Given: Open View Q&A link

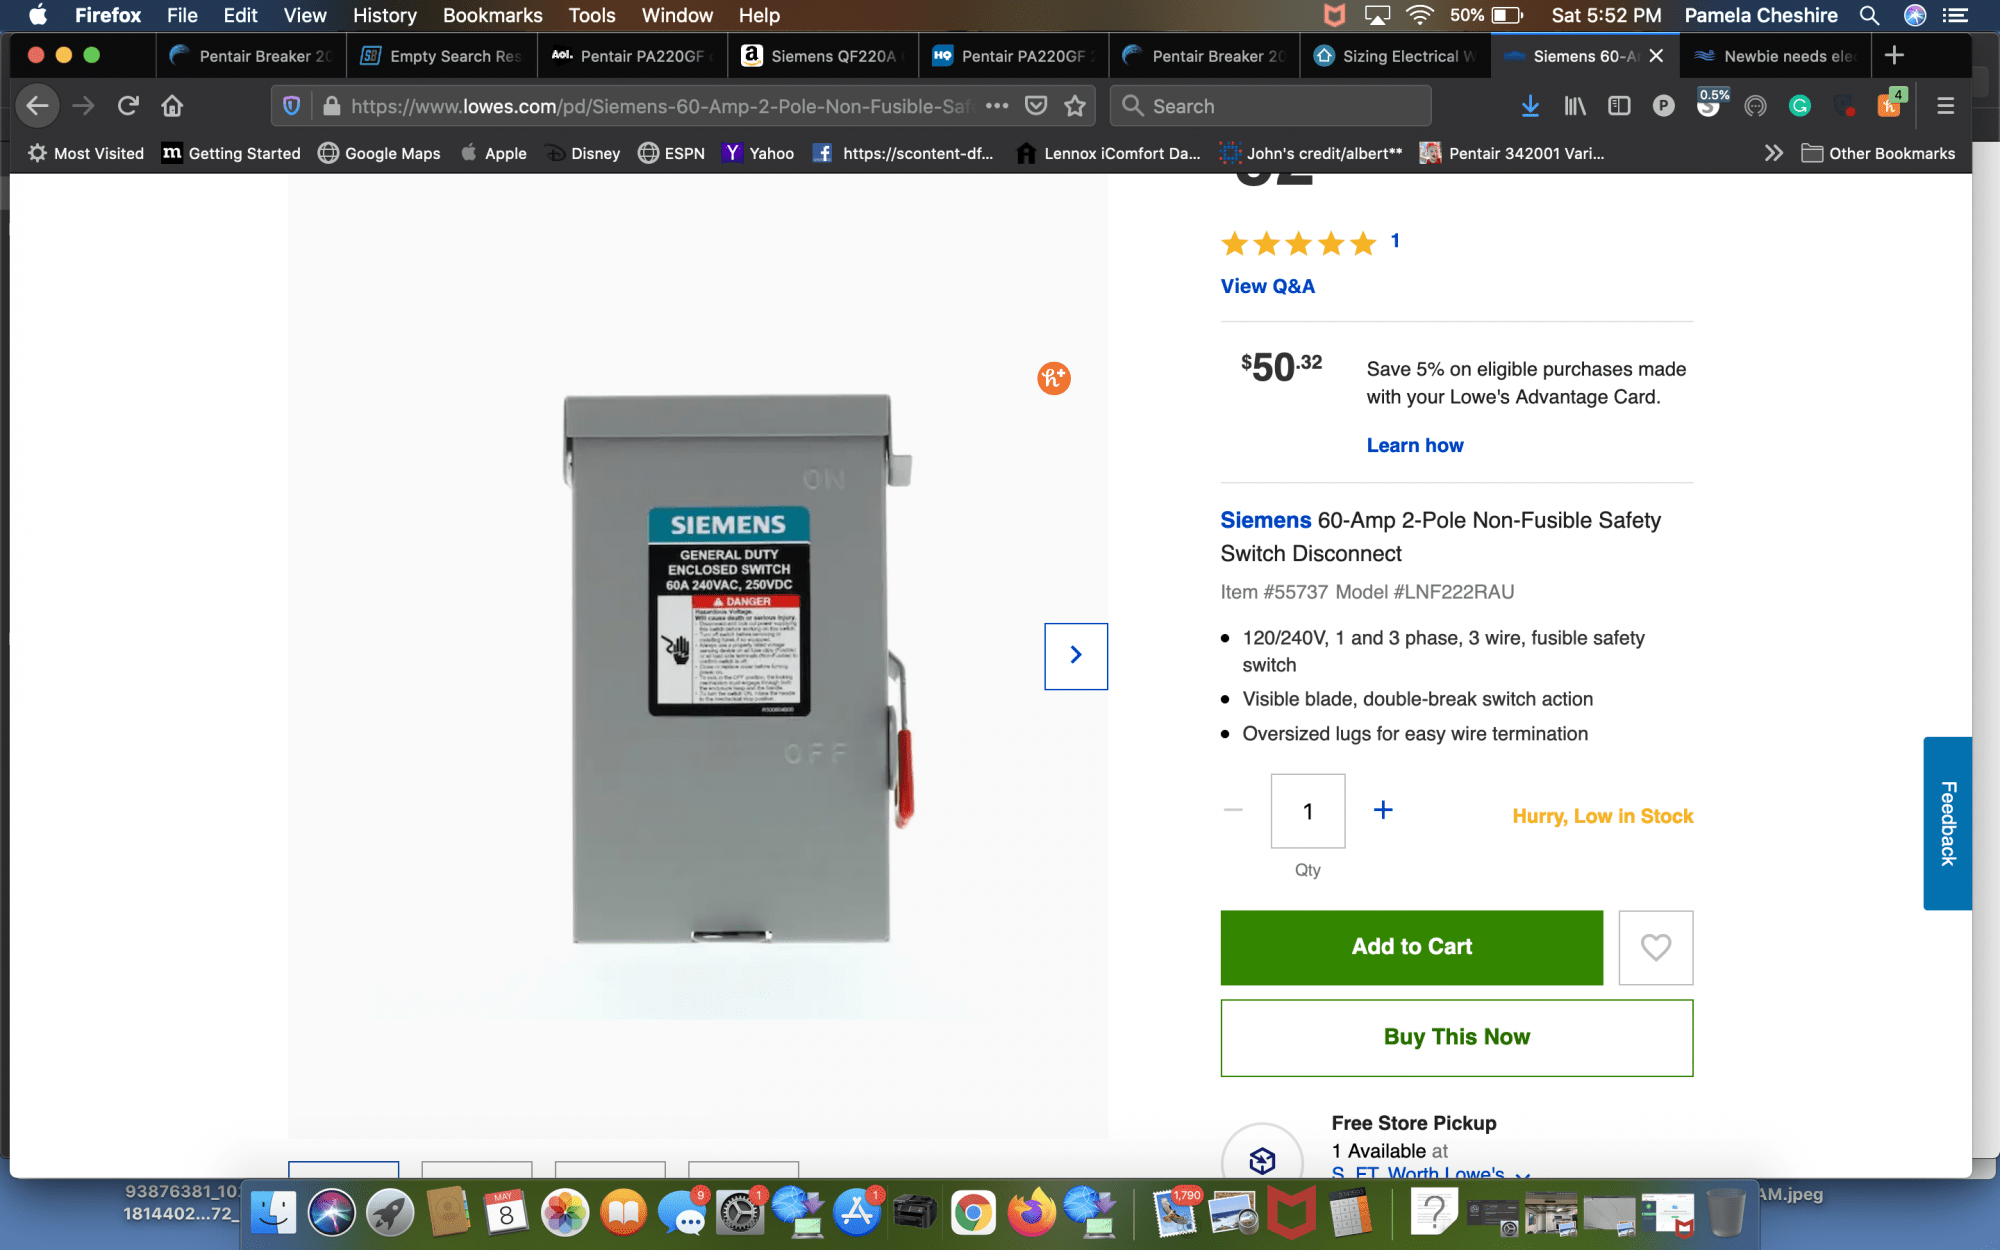Looking at the screenshot, I should tap(1267, 286).
